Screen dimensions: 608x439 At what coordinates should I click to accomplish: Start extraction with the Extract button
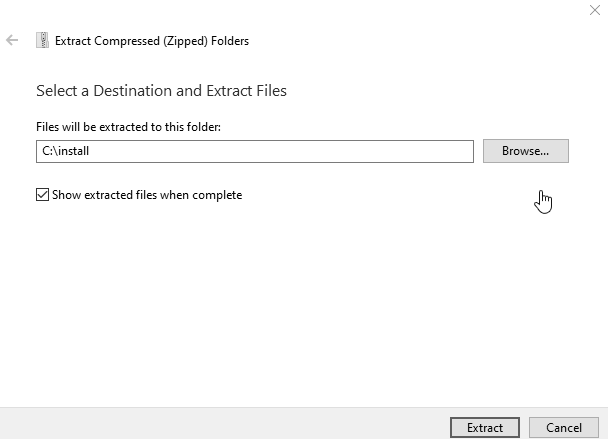(x=485, y=427)
